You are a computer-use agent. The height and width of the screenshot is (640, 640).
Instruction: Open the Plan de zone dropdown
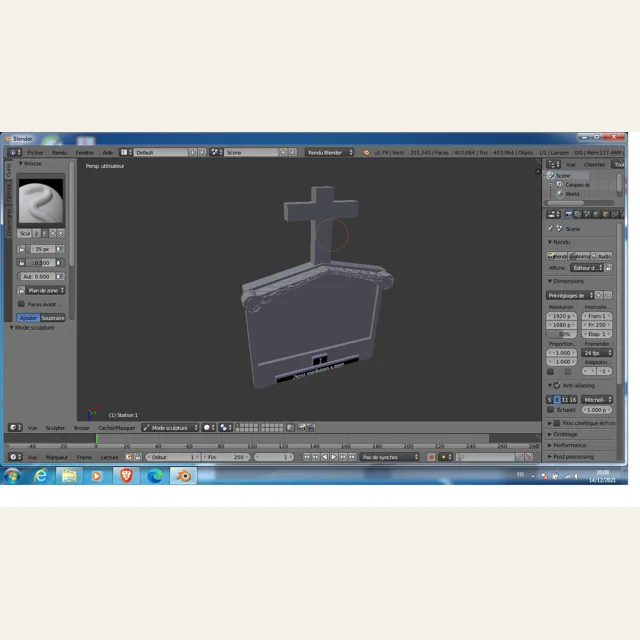click(x=46, y=290)
